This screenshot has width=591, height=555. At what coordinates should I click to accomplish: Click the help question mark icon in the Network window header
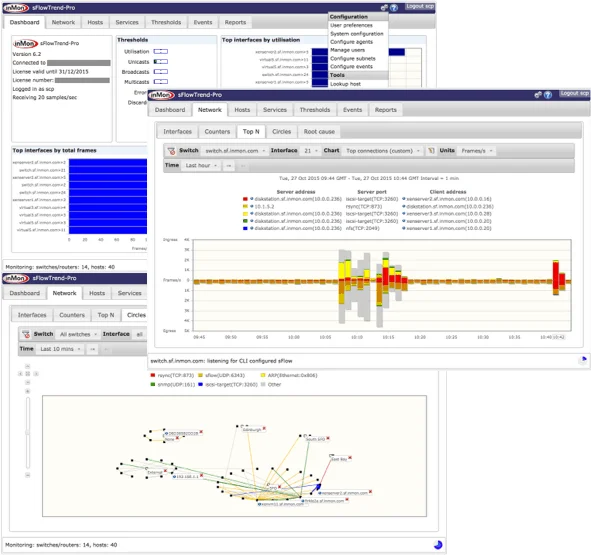point(548,95)
